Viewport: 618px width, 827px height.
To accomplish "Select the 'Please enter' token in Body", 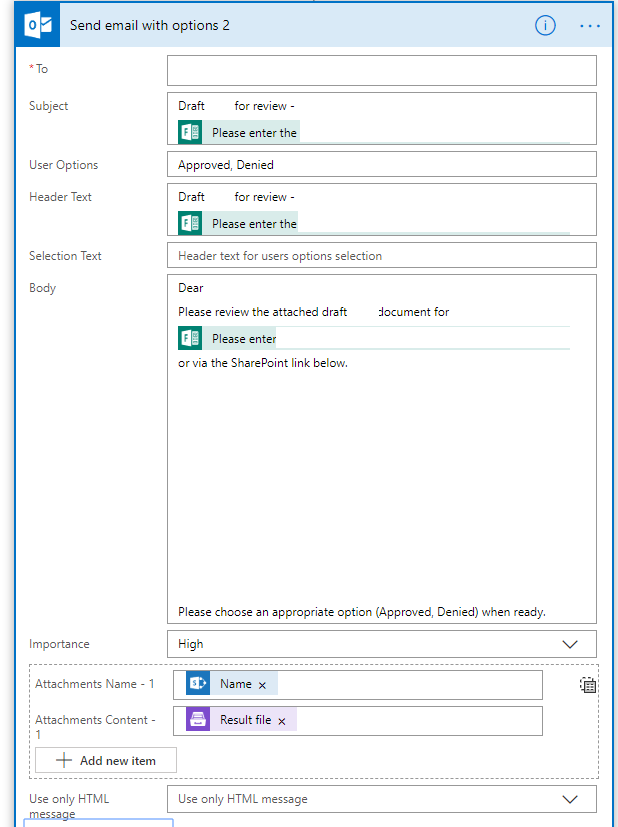I will tap(227, 338).
